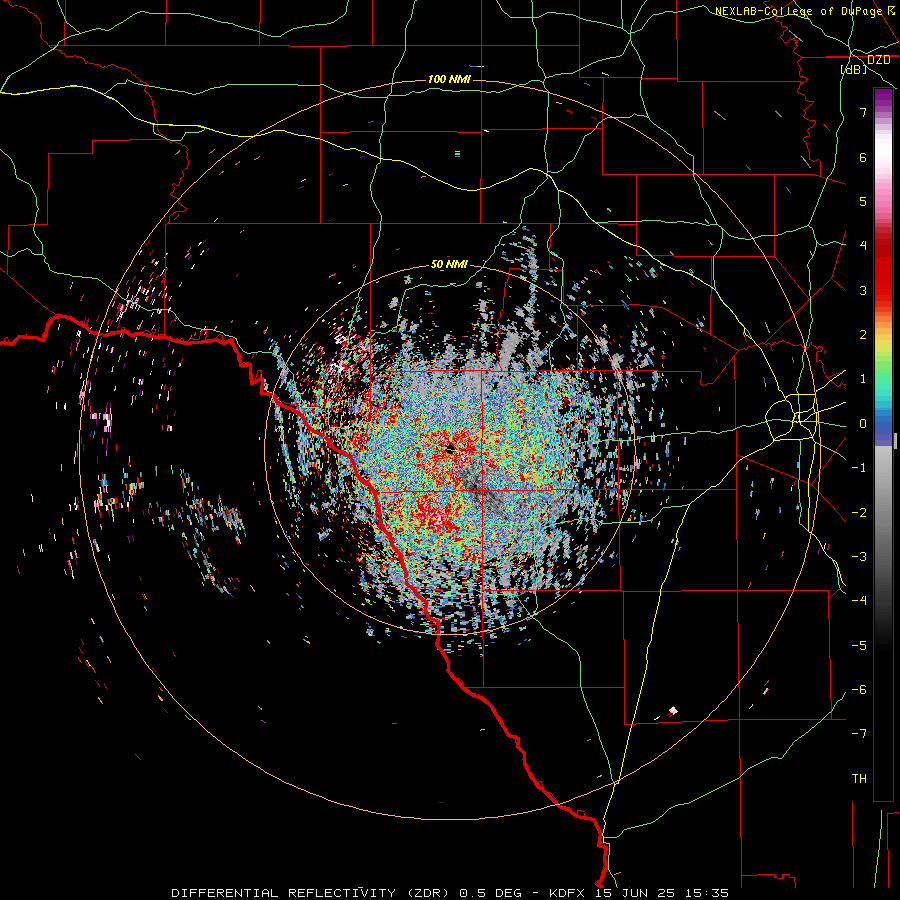The height and width of the screenshot is (900, 900).
Task: Click the 0.5 DEG elevation text in the caption
Action: click(x=491, y=893)
